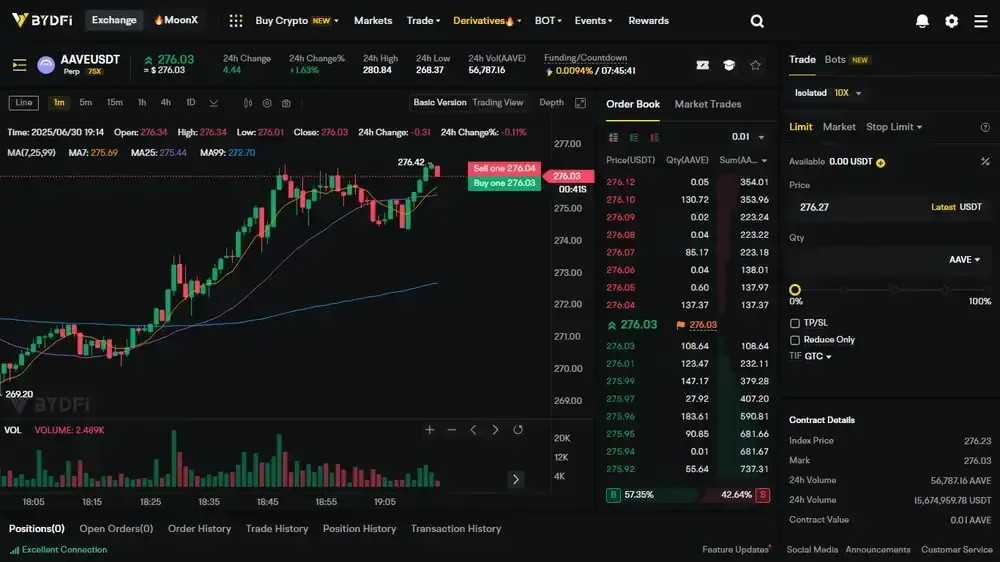The height and width of the screenshot is (562, 1000).
Task: Open the search magnifier icon
Action: (x=757, y=21)
